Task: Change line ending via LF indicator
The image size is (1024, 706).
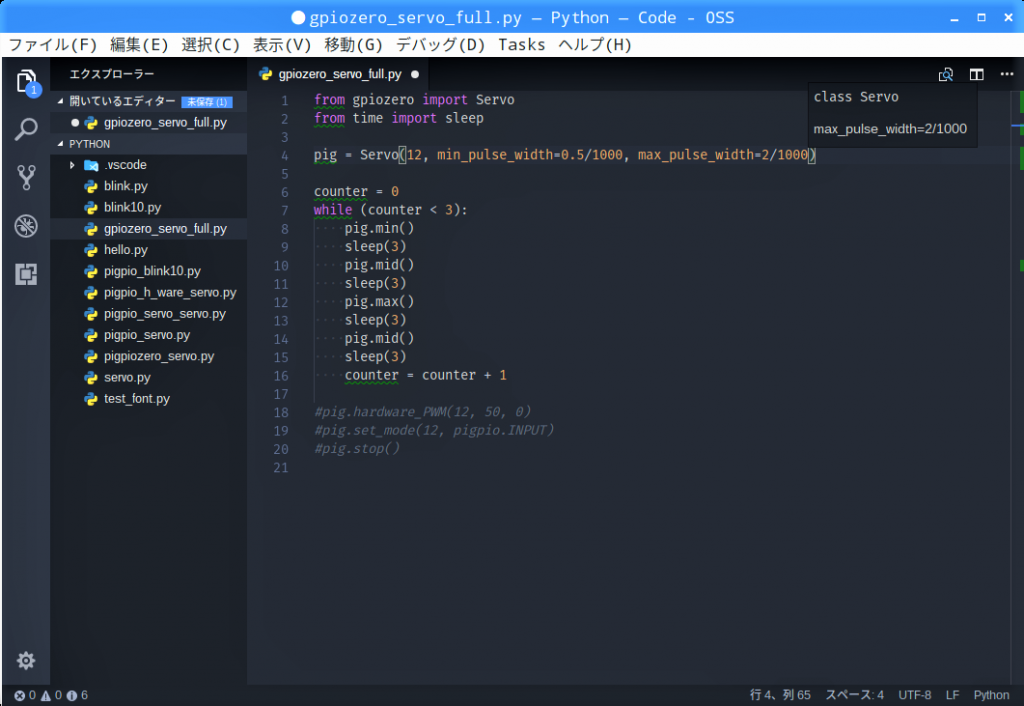Action: pos(952,695)
